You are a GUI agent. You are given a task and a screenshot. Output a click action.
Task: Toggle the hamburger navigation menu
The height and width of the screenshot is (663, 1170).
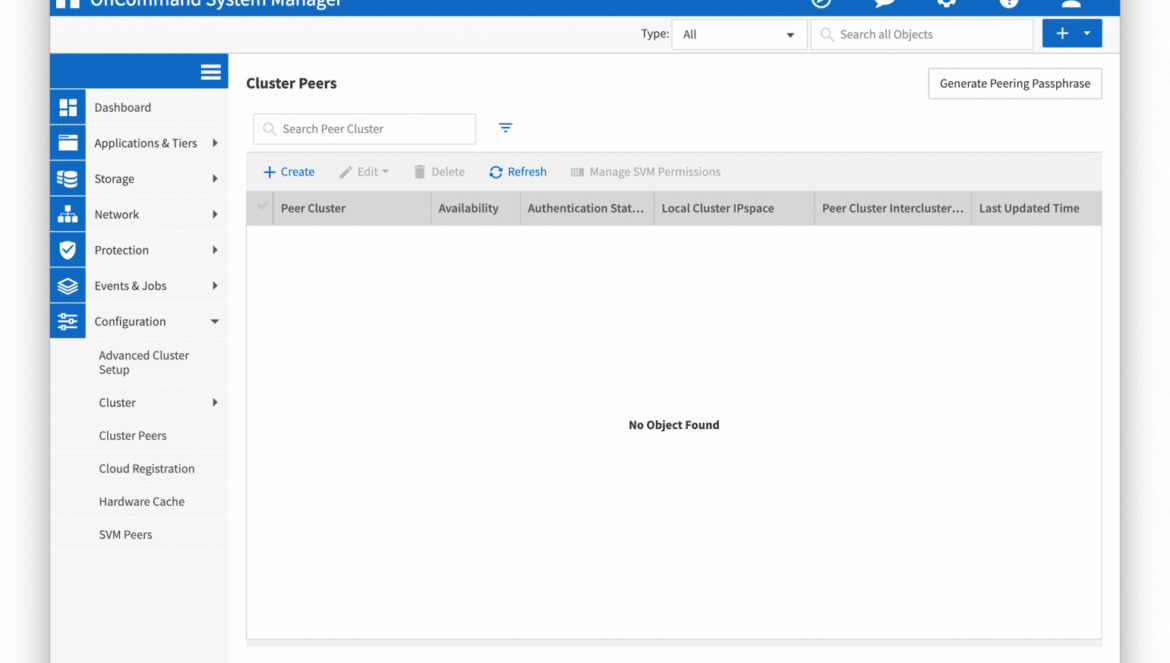coord(210,72)
